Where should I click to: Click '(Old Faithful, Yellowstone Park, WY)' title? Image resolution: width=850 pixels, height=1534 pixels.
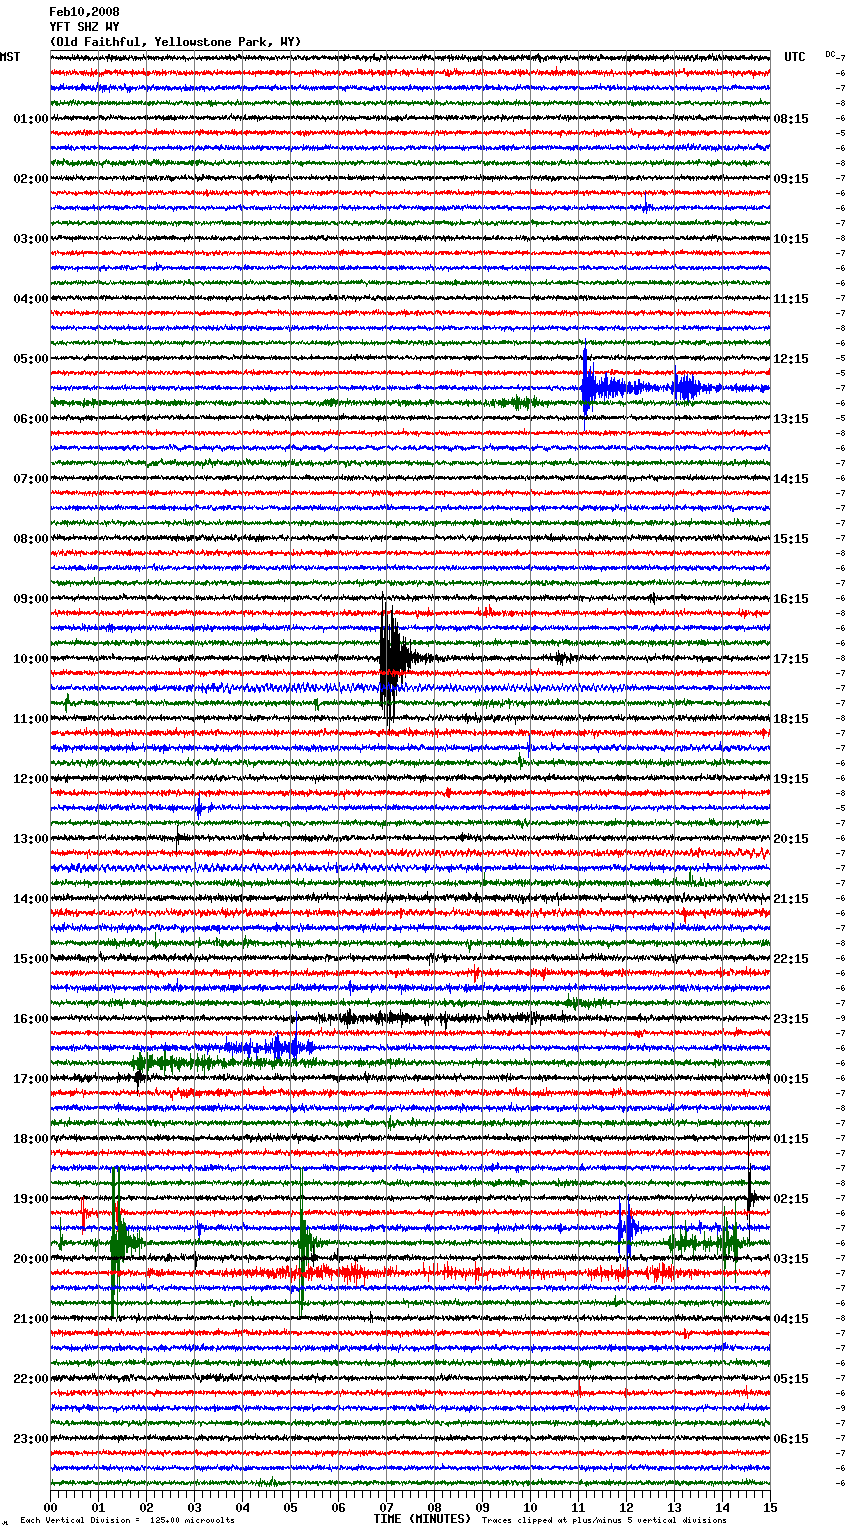click(175, 42)
